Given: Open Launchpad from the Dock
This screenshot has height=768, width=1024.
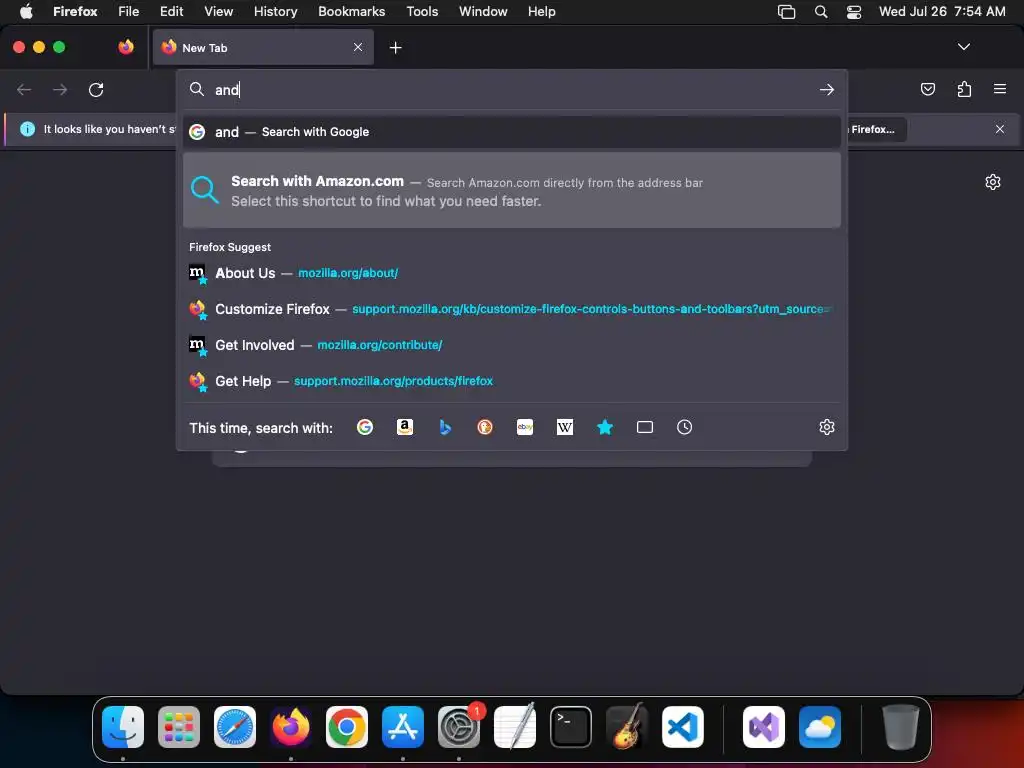Looking at the screenshot, I should (179, 727).
